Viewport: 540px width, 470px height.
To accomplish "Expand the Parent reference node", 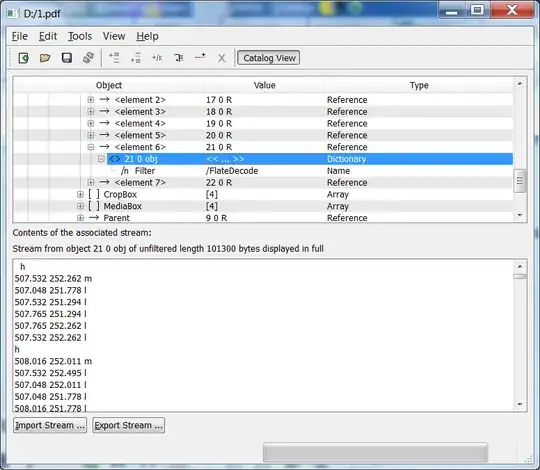I will 80,218.
